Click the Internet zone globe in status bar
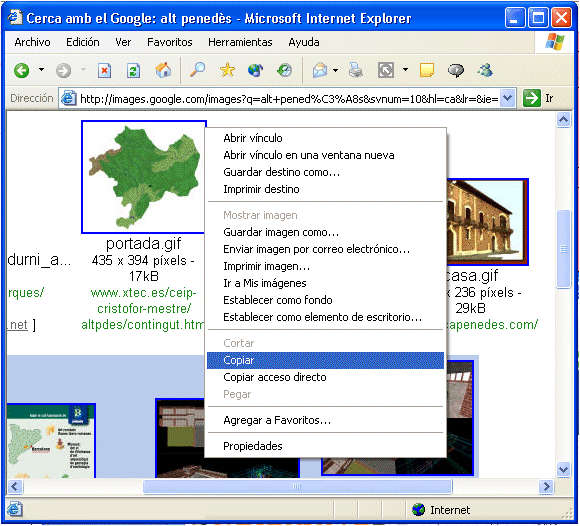 [418, 510]
